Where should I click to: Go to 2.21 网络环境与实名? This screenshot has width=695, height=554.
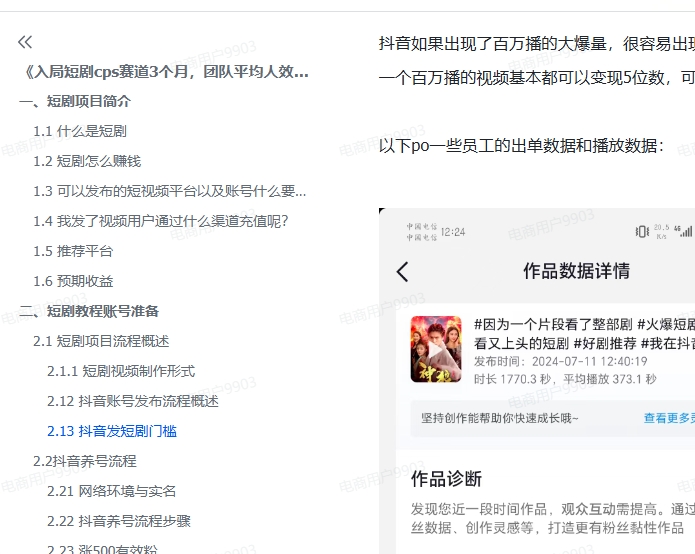(x=112, y=491)
